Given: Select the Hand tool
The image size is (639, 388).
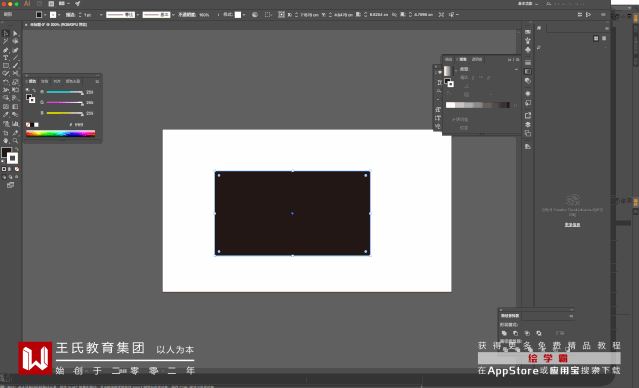Looking at the screenshot, I should 6,141.
